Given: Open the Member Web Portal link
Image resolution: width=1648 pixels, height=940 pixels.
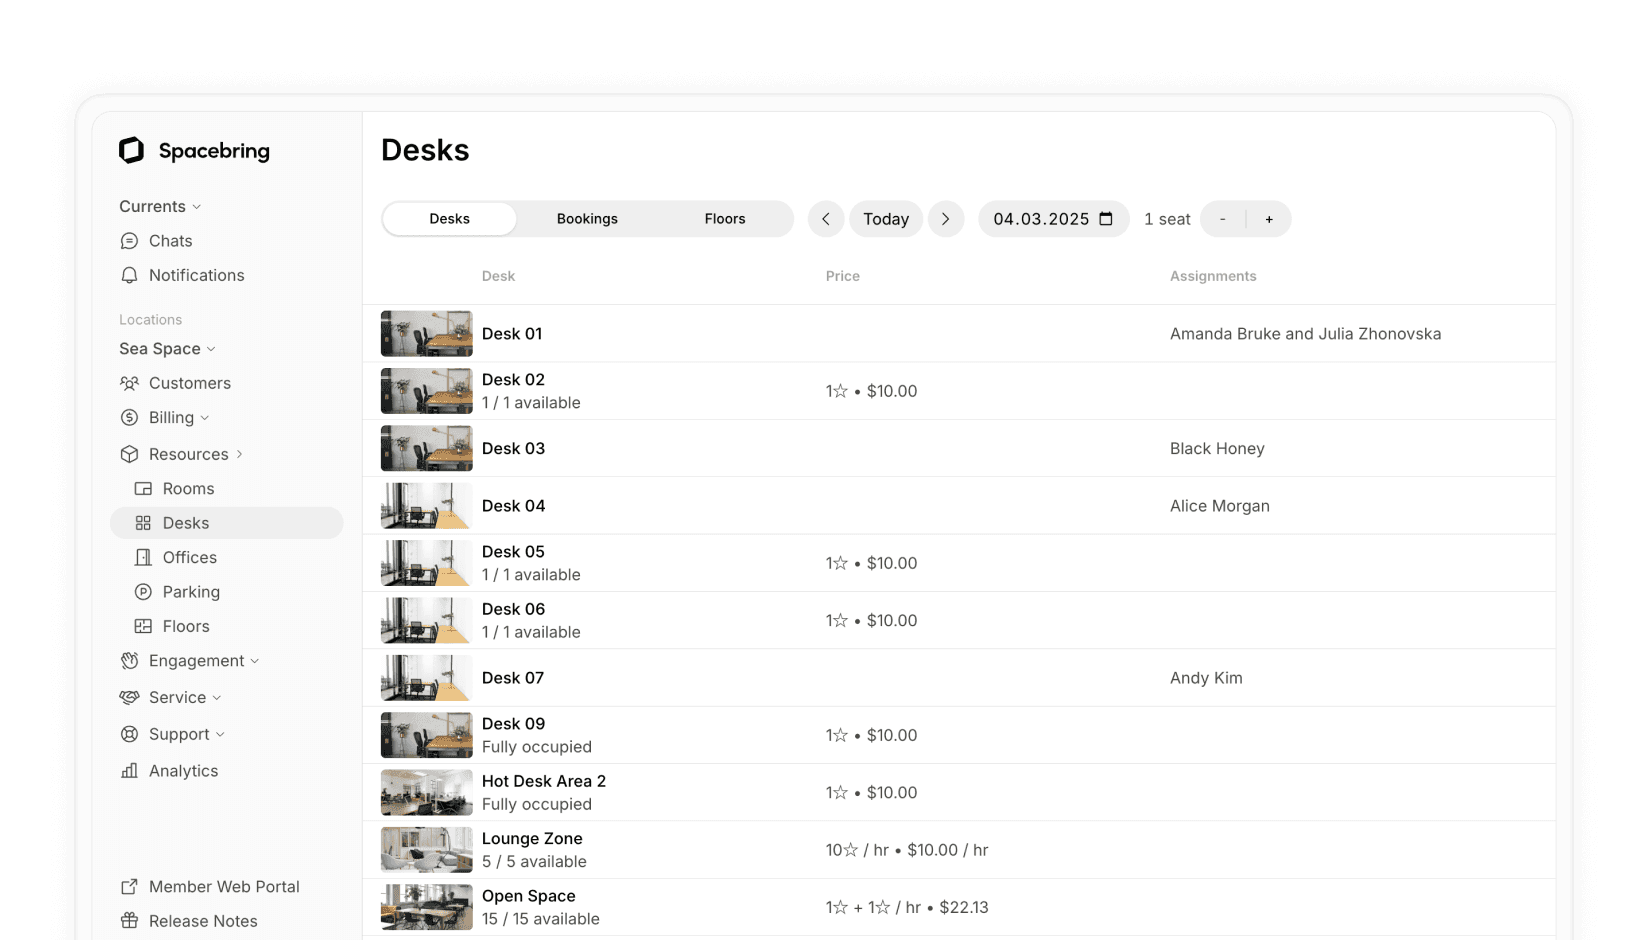Looking at the screenshot, I should [224, 886].
